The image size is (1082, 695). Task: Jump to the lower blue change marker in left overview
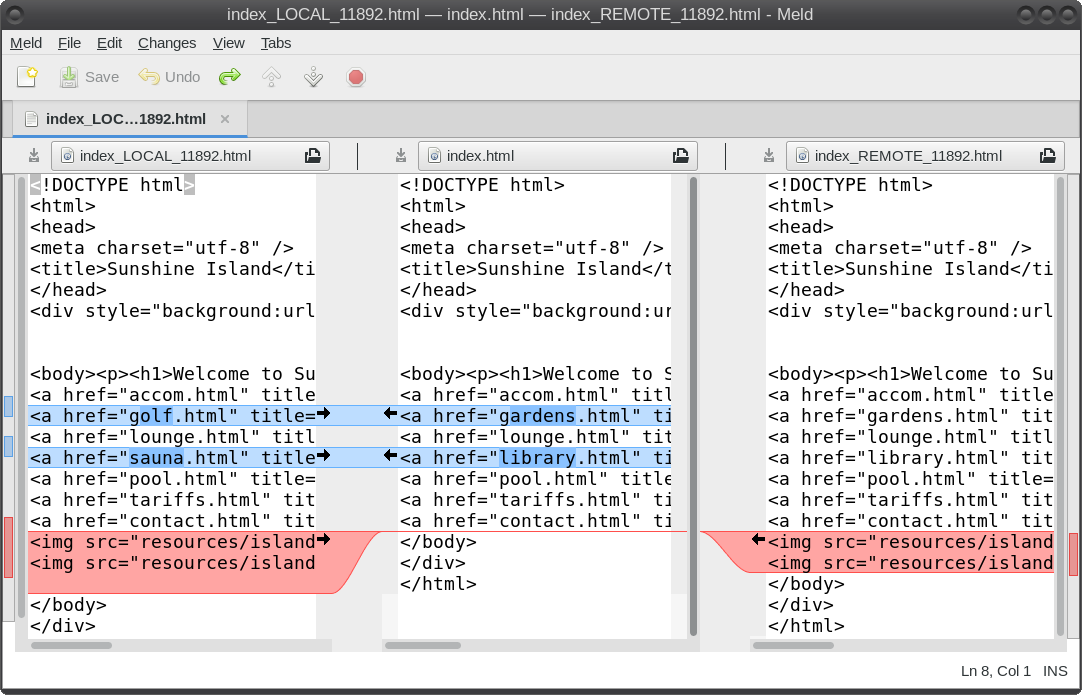8,447
